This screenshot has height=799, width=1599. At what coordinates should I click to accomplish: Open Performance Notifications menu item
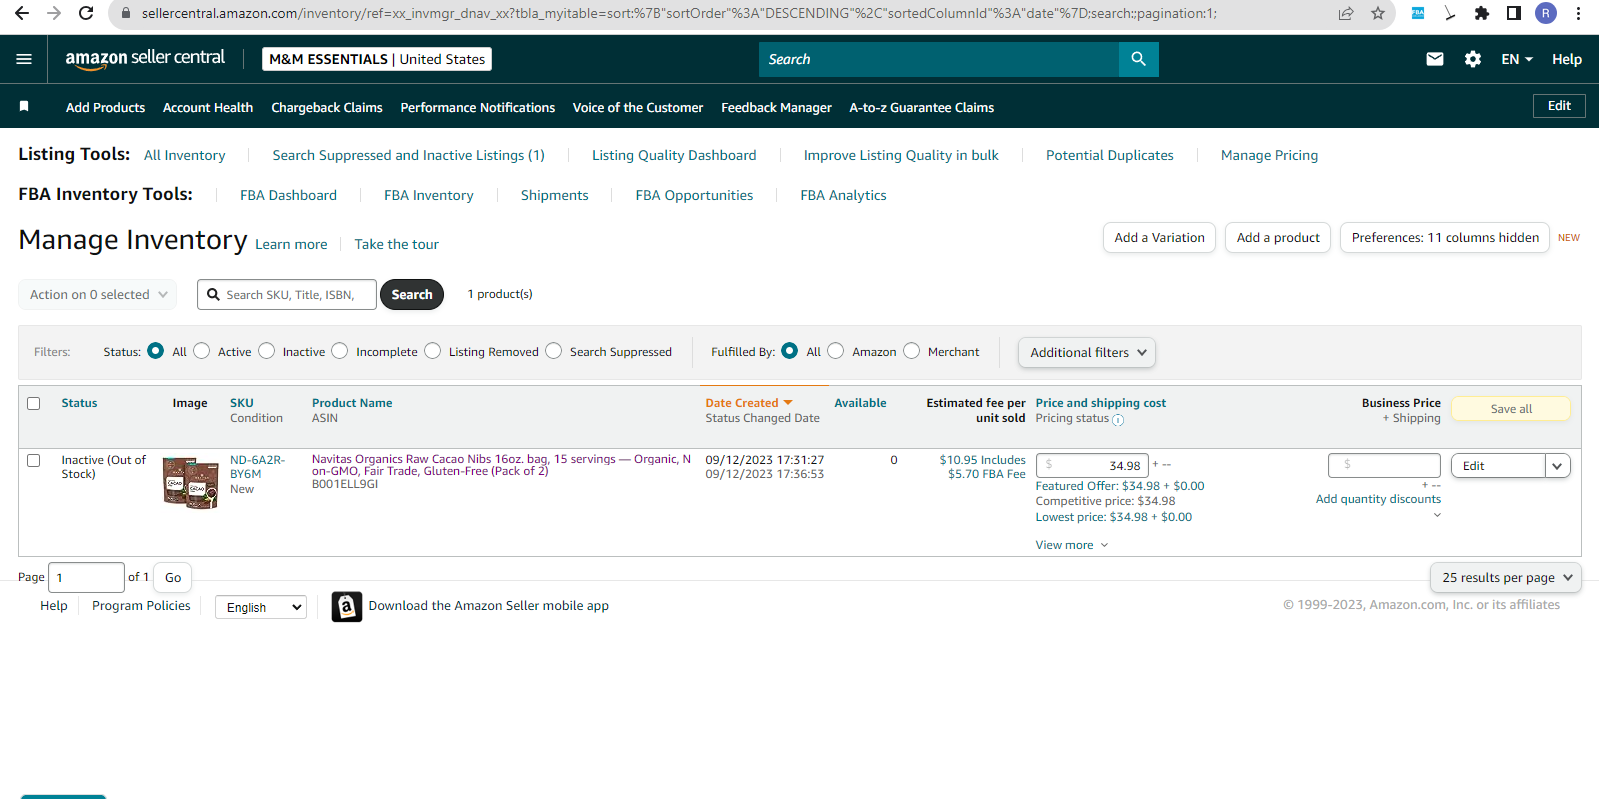click(x=478, y=107)
